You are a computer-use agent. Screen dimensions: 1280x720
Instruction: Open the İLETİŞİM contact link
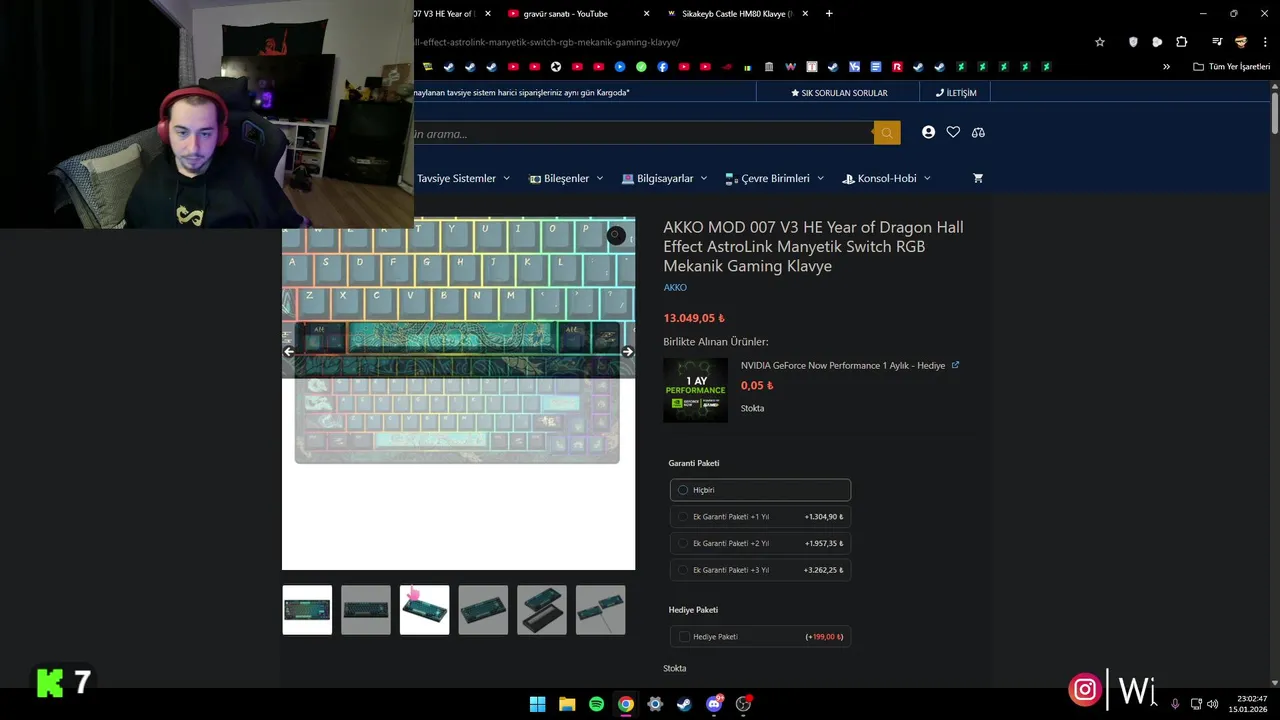pos(956,93)
